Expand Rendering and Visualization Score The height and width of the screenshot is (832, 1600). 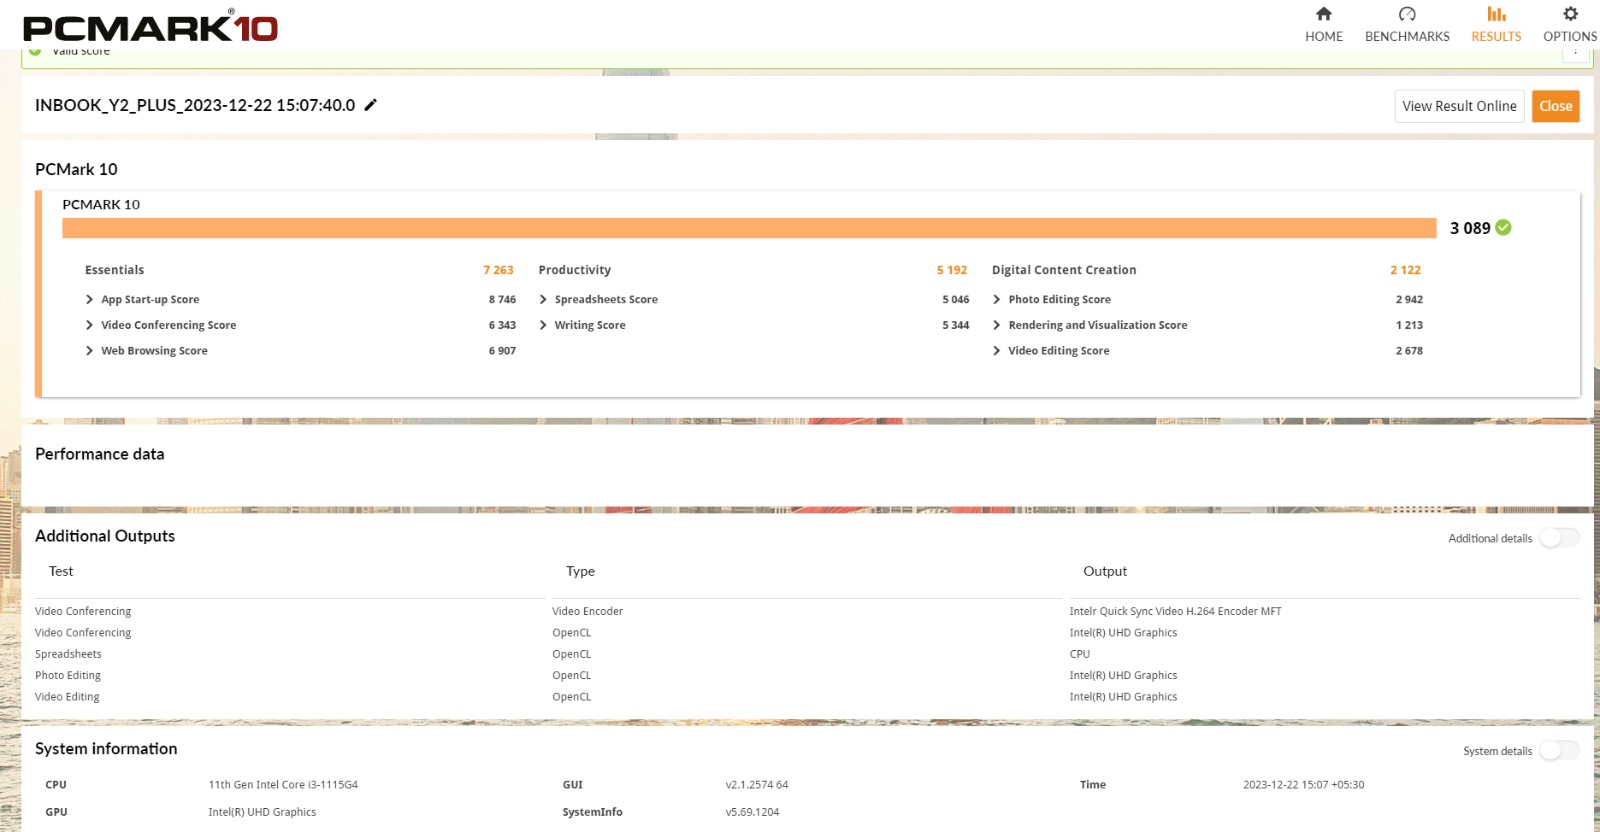(997, 325)
